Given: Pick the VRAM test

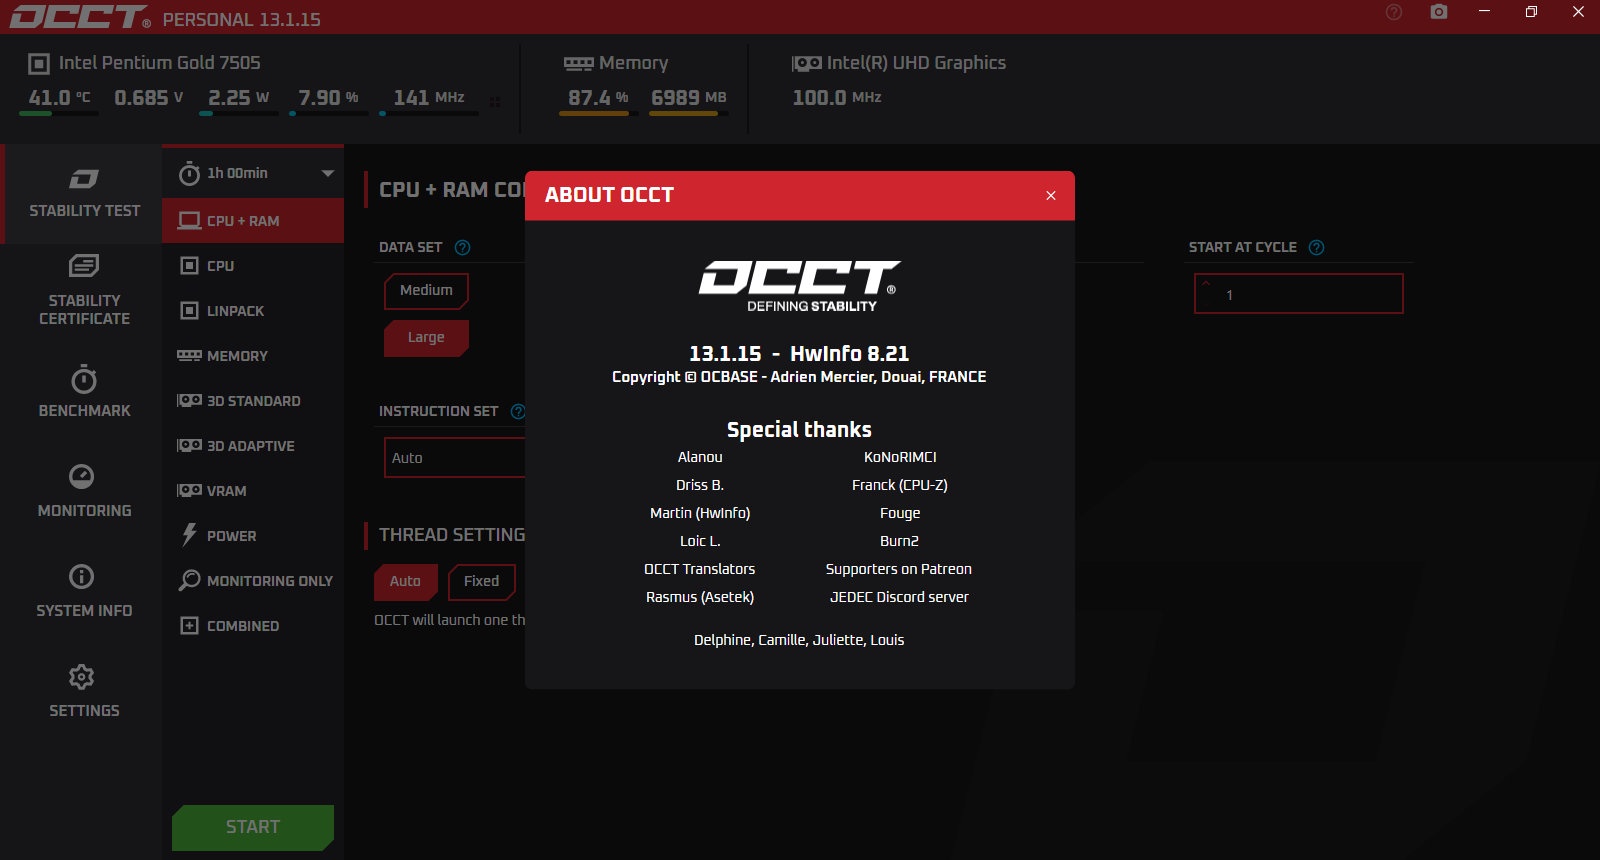Looking at the screenshot, I should click(x=253, y=491).
